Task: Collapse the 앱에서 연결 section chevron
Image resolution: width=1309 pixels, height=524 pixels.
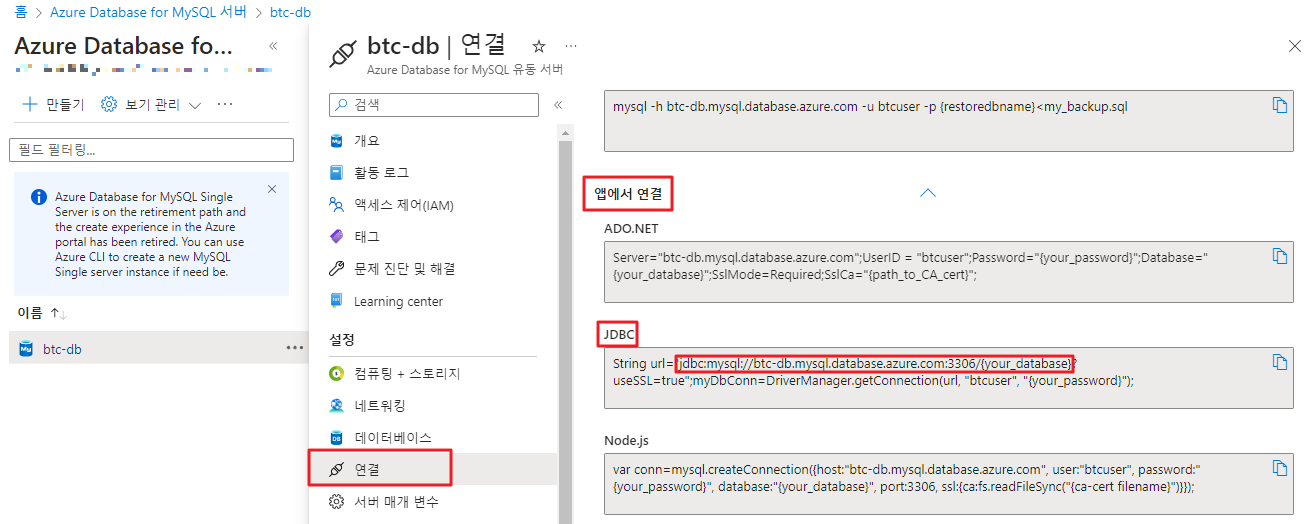Action: tap(928, 193)
